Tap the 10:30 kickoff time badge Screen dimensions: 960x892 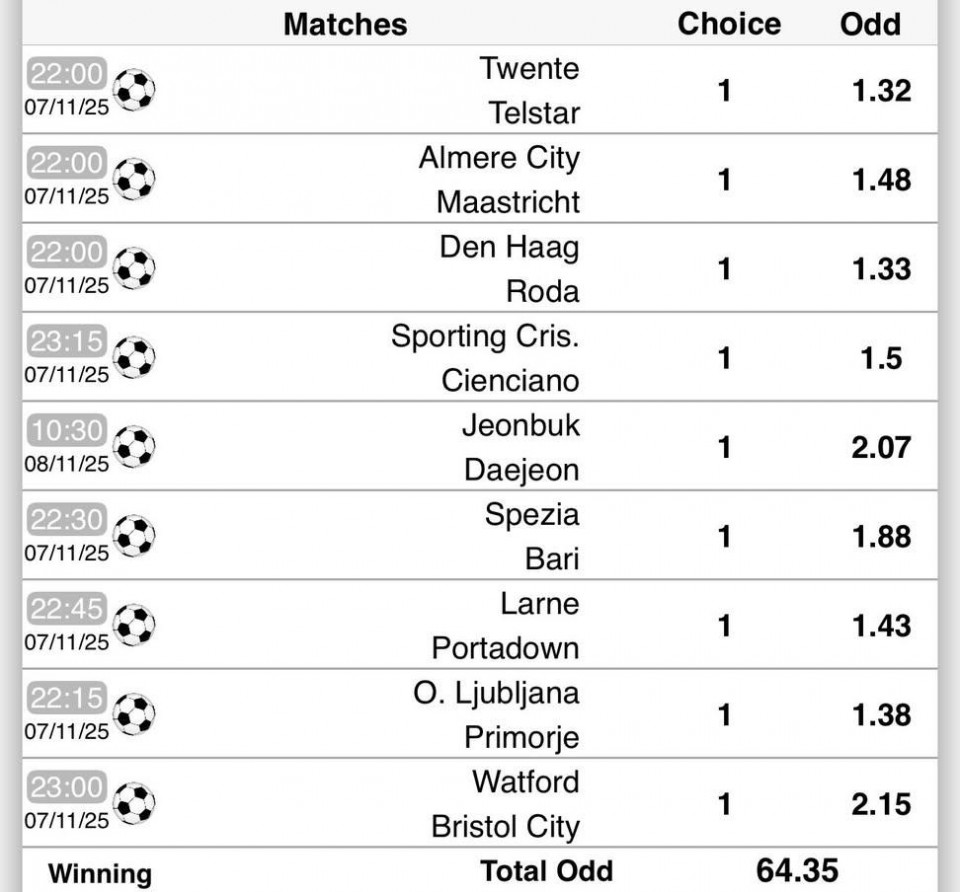67,430
